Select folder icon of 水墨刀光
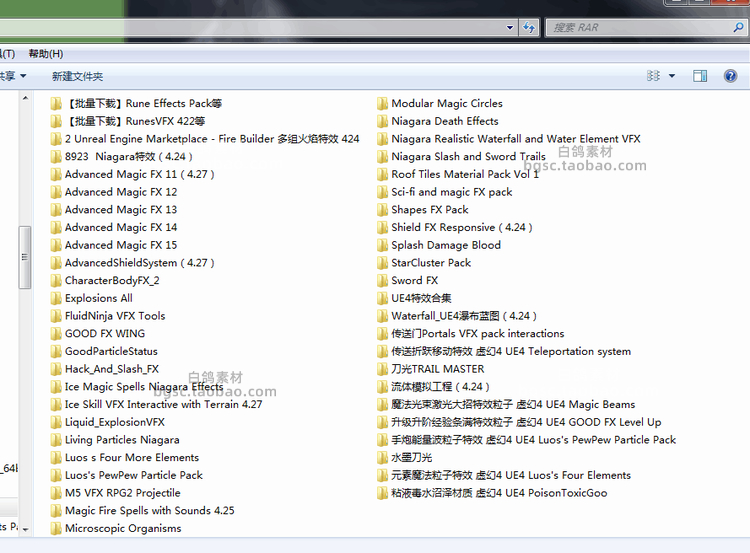Viewport: 750px width, 553px height. pos(382,457)
